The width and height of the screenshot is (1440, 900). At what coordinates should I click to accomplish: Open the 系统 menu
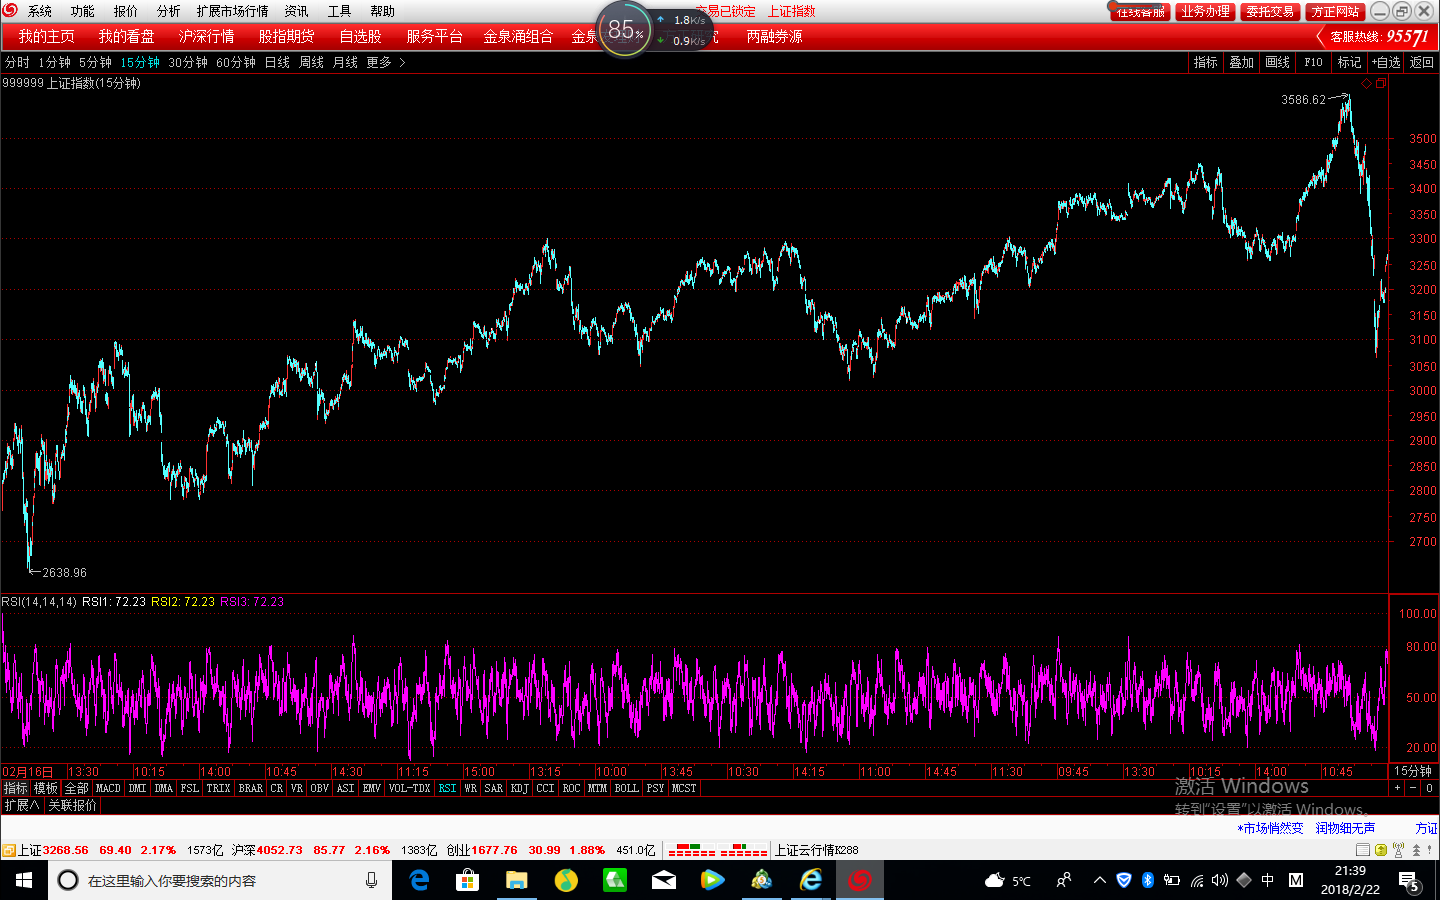pyautogui.click(x=40, y=11)
